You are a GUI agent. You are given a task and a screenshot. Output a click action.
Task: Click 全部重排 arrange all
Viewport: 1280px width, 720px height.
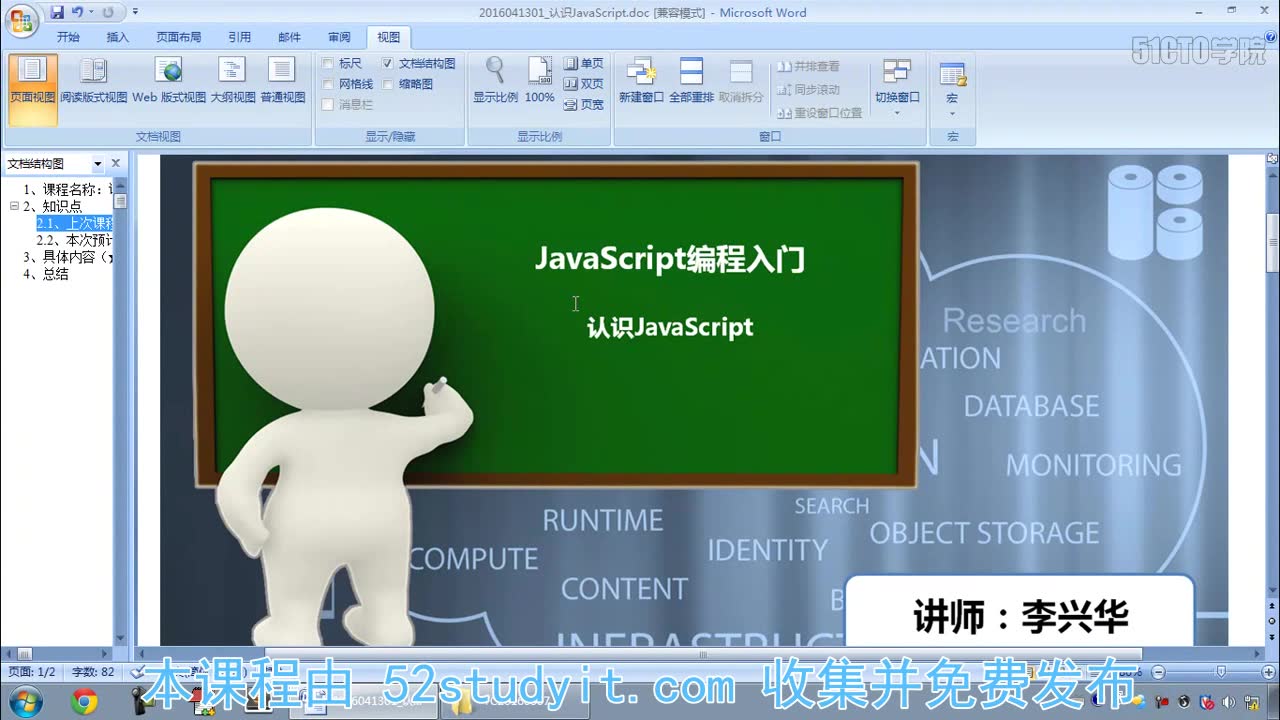(691, 80)
